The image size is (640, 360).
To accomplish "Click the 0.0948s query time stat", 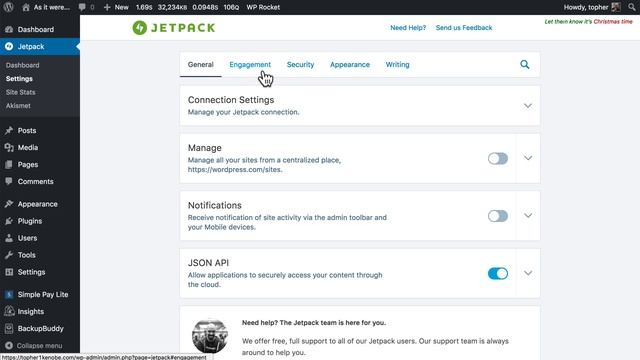I will [x=205, y=7].
